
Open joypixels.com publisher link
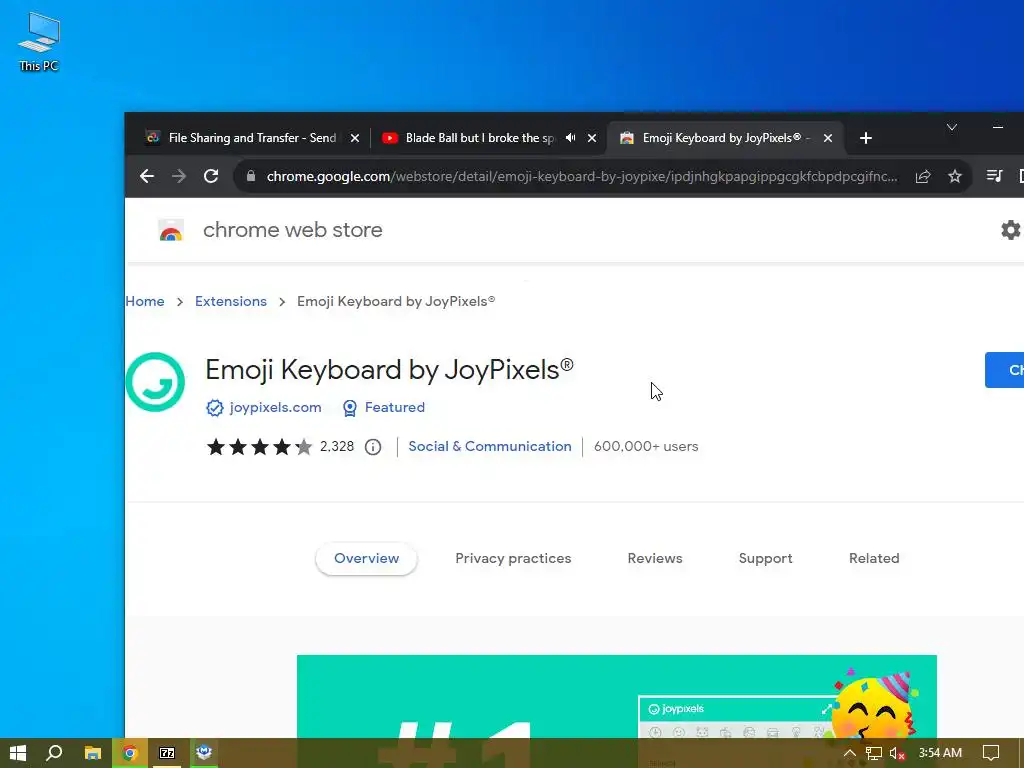coord(275,408)
